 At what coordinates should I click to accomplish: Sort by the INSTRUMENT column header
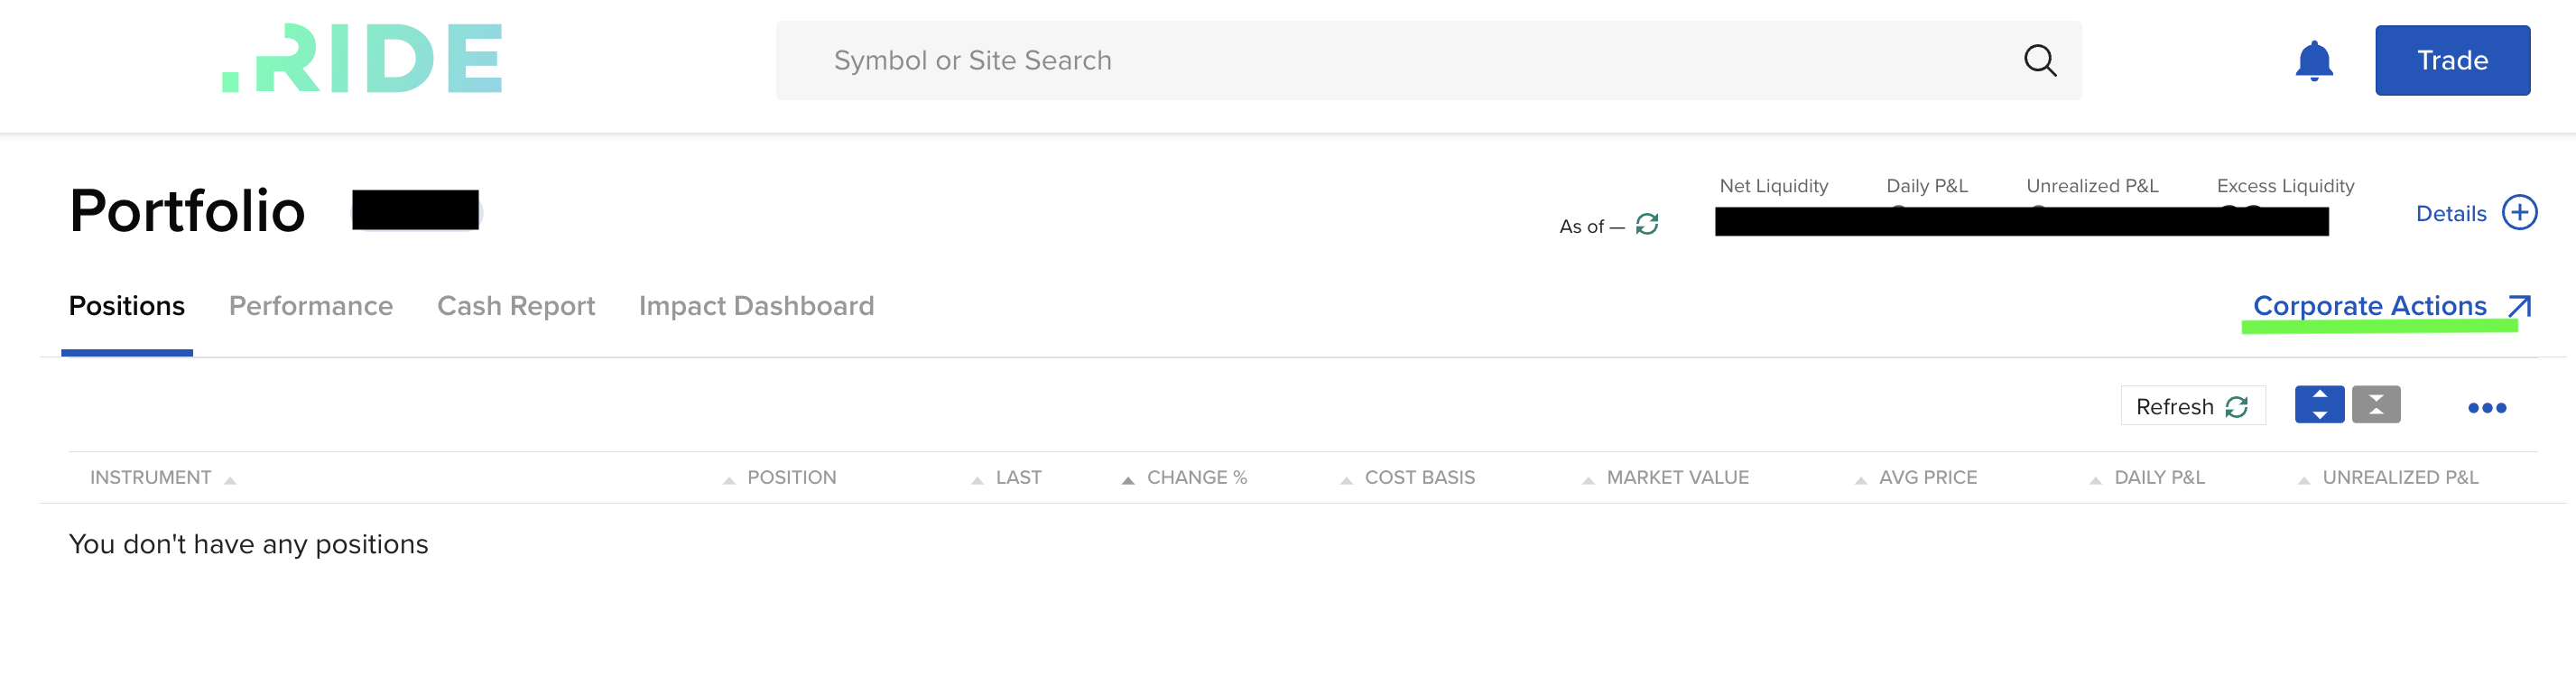click(x=151, y=478)
